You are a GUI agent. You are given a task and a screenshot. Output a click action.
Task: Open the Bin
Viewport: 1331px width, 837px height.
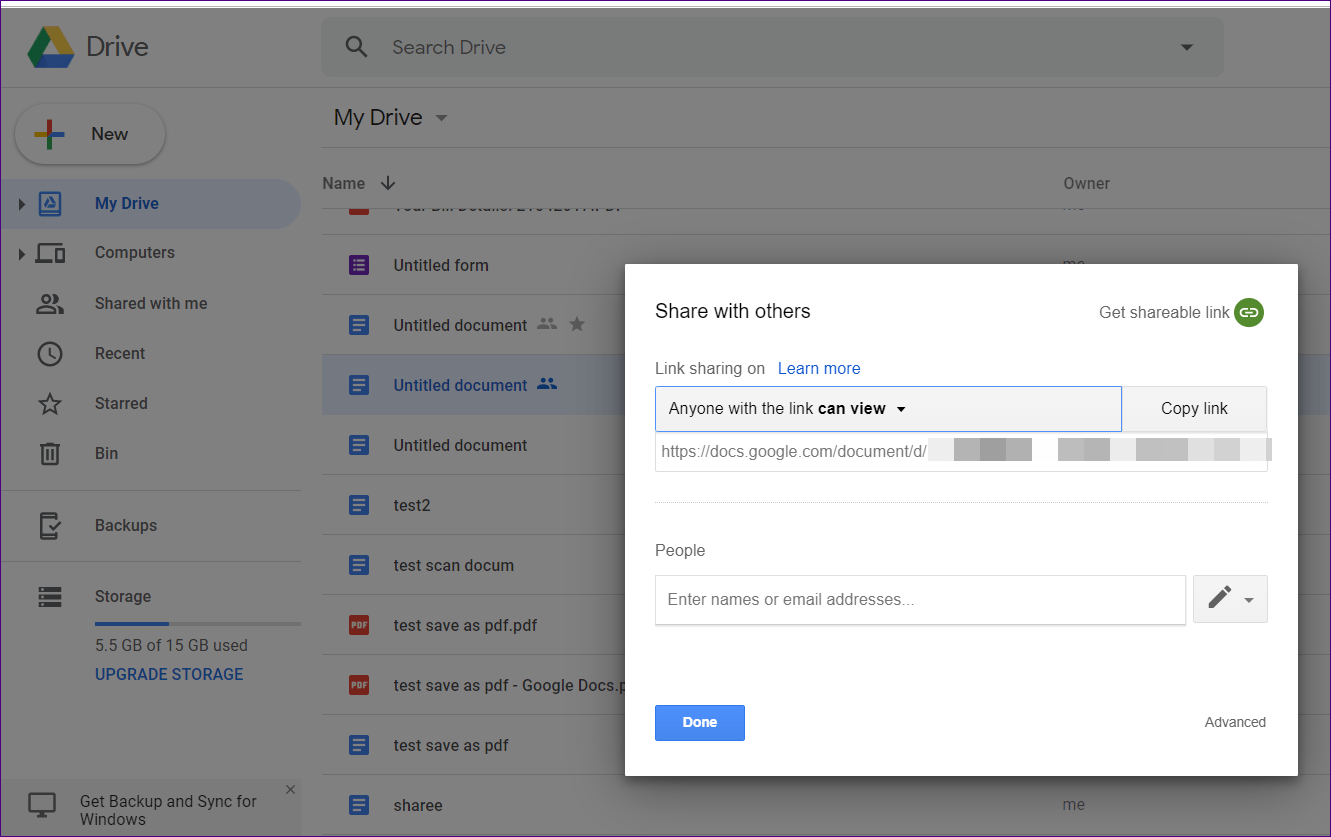[106, 453]
